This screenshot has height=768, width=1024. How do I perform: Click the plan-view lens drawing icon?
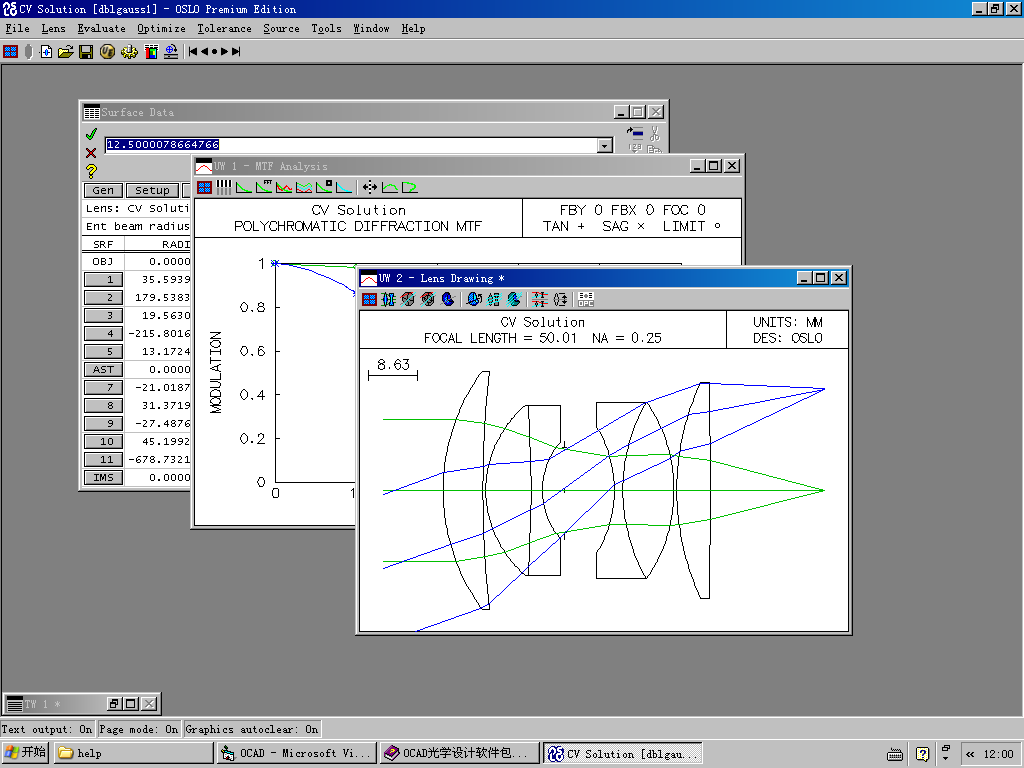(389, 298)
